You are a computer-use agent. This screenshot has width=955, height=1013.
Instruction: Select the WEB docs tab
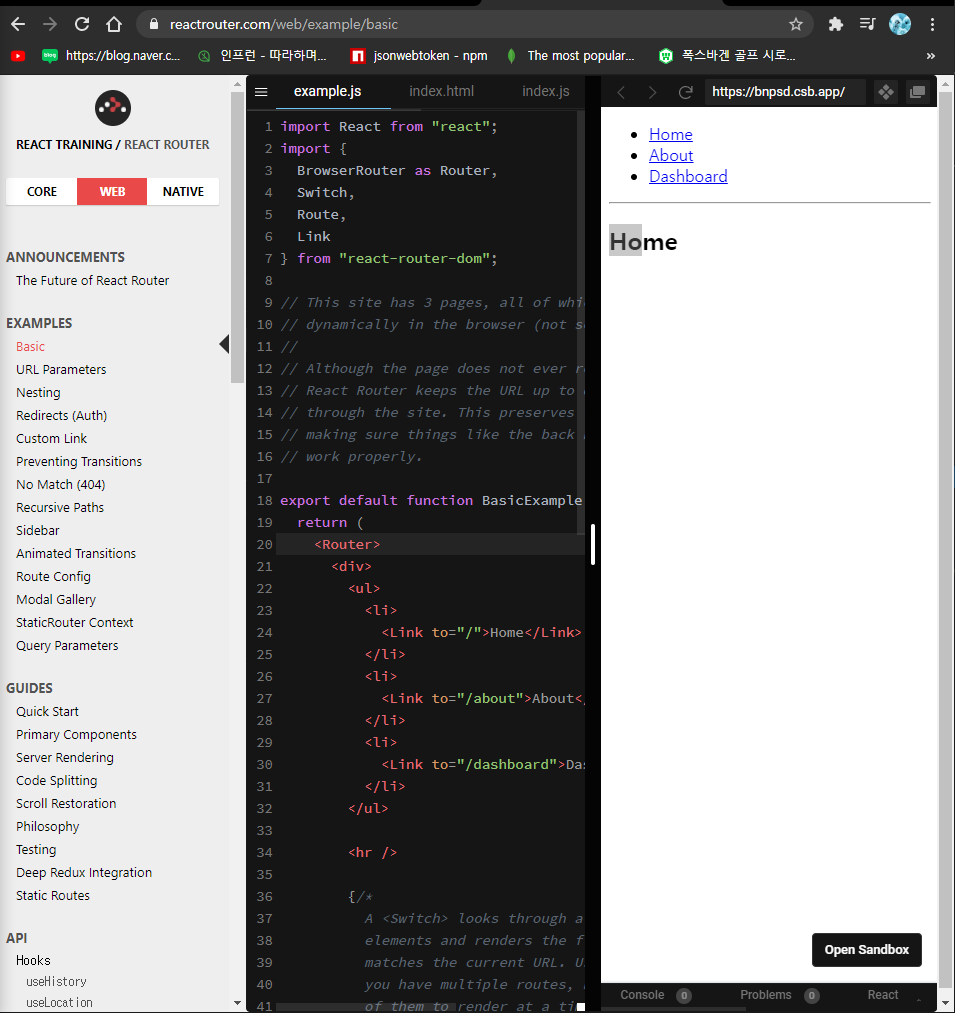tap(112, 192)
